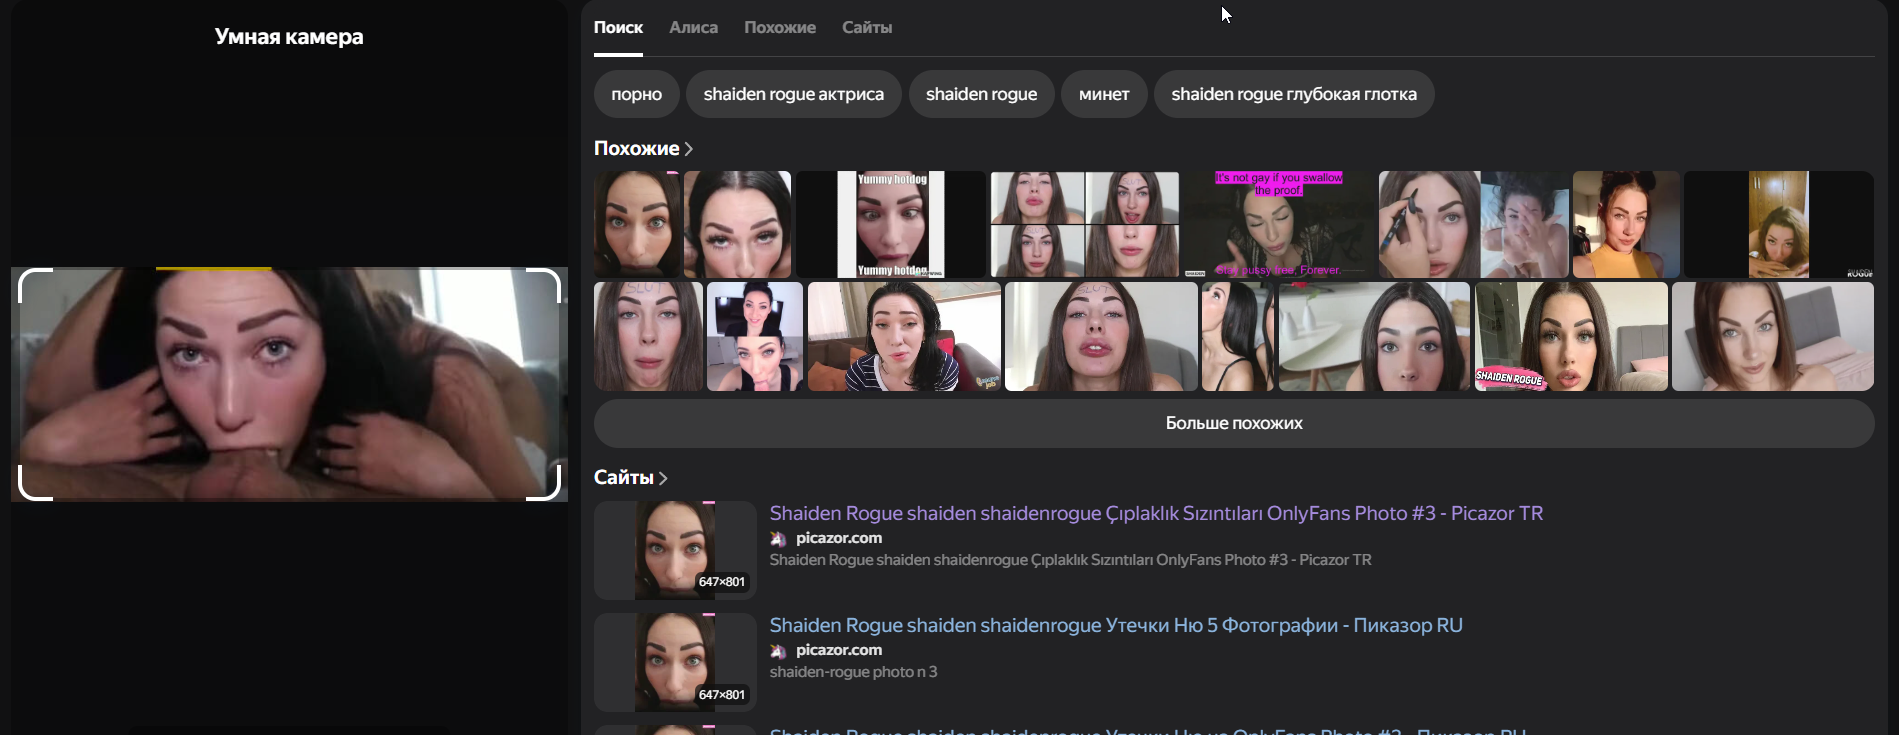Open the Похожие section heading
Image resolution: width=1899 pixels, height=735 pixels.
pyautogui.click(x=637, y=148)
